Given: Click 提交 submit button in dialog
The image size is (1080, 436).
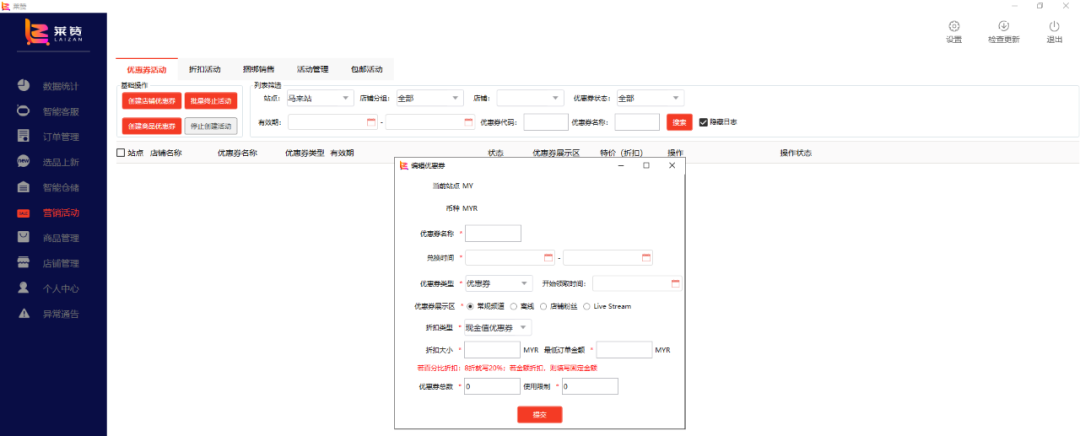Looking at the screenshot, I should [539, 415].
